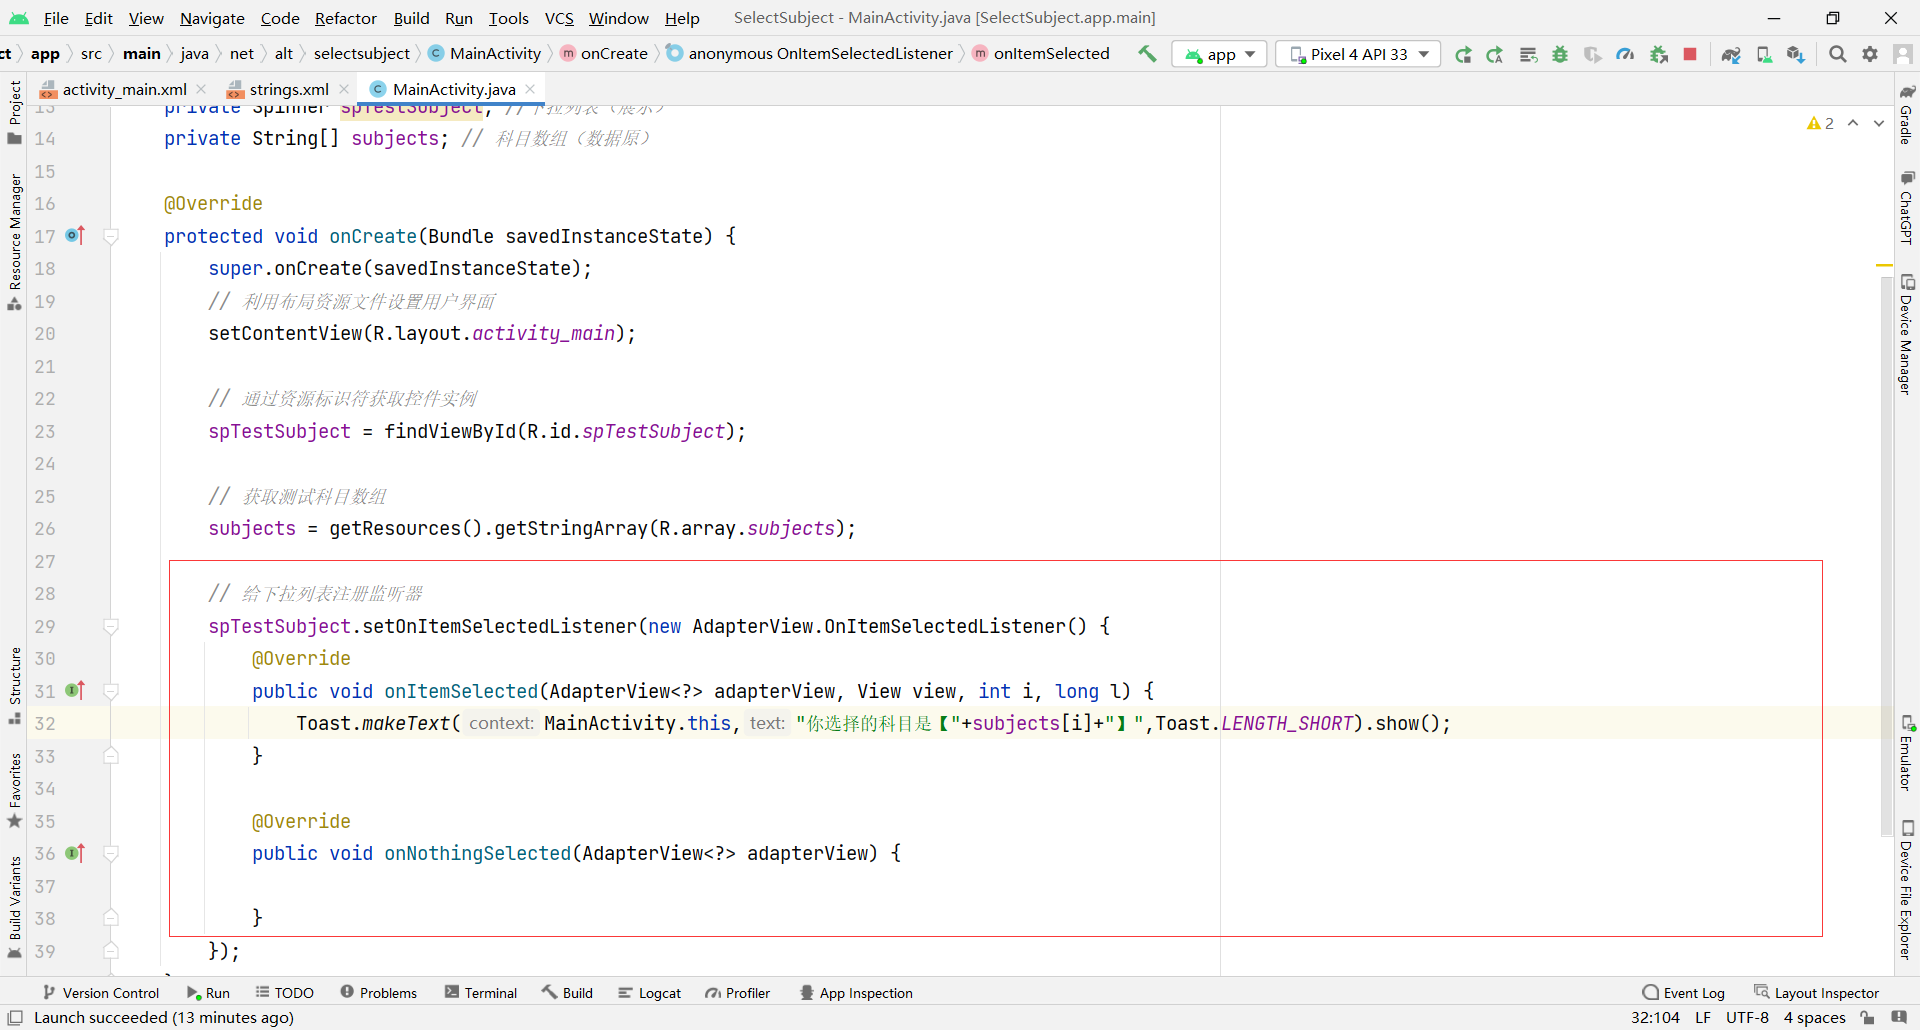Click the Make Project hammer icon
Image resolution: width=1920 pixels, height=1030 pixels.
click(x=1147, y=54)
